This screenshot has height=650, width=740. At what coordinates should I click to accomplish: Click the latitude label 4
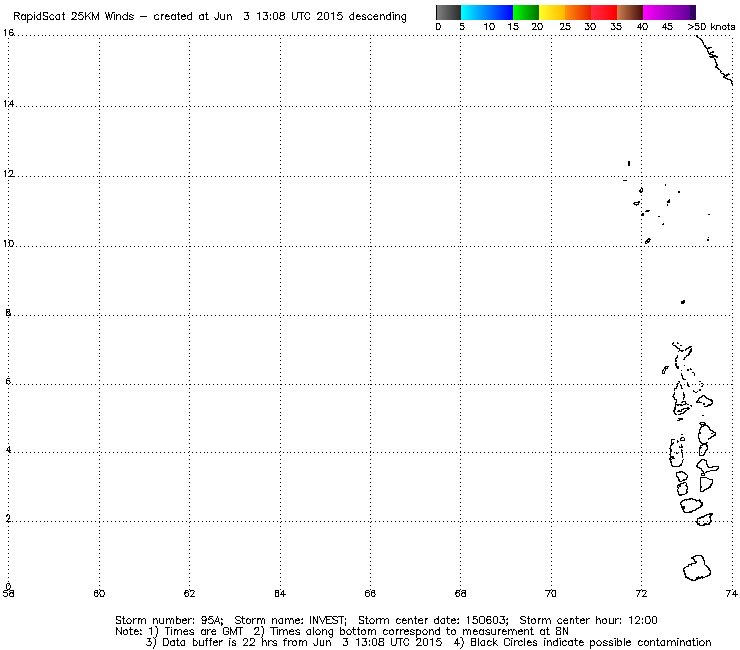(8, 449)
